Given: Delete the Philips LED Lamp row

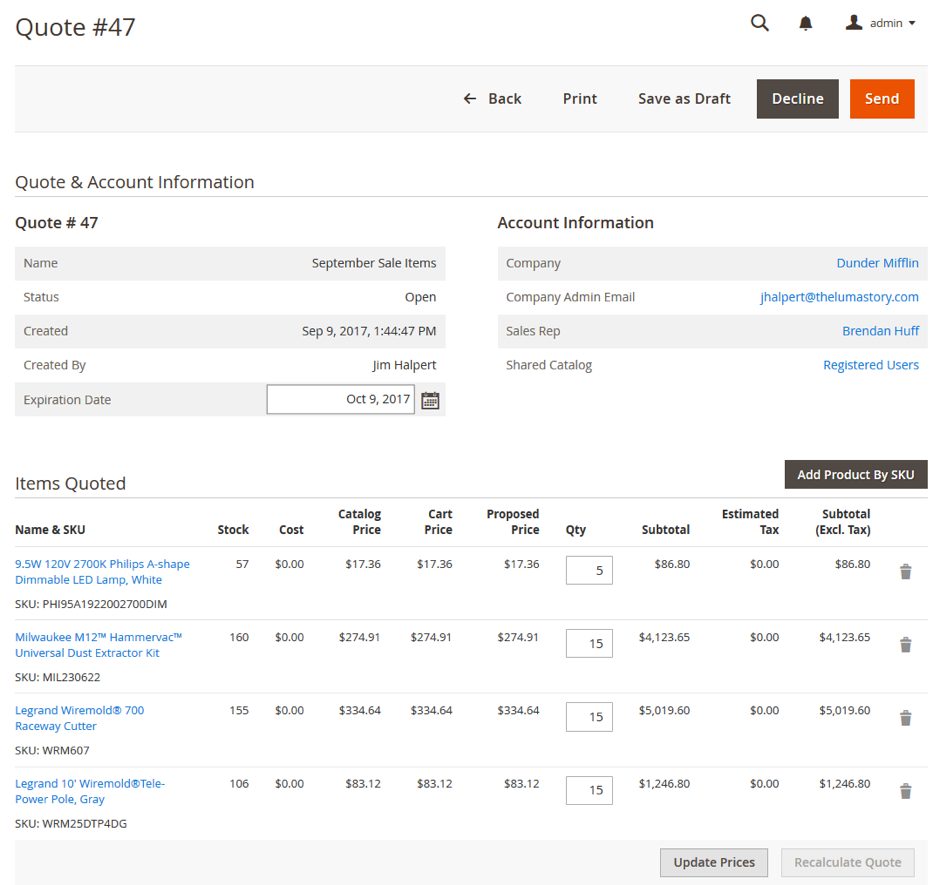Looking at the screenshot, I should pos(905,572).
